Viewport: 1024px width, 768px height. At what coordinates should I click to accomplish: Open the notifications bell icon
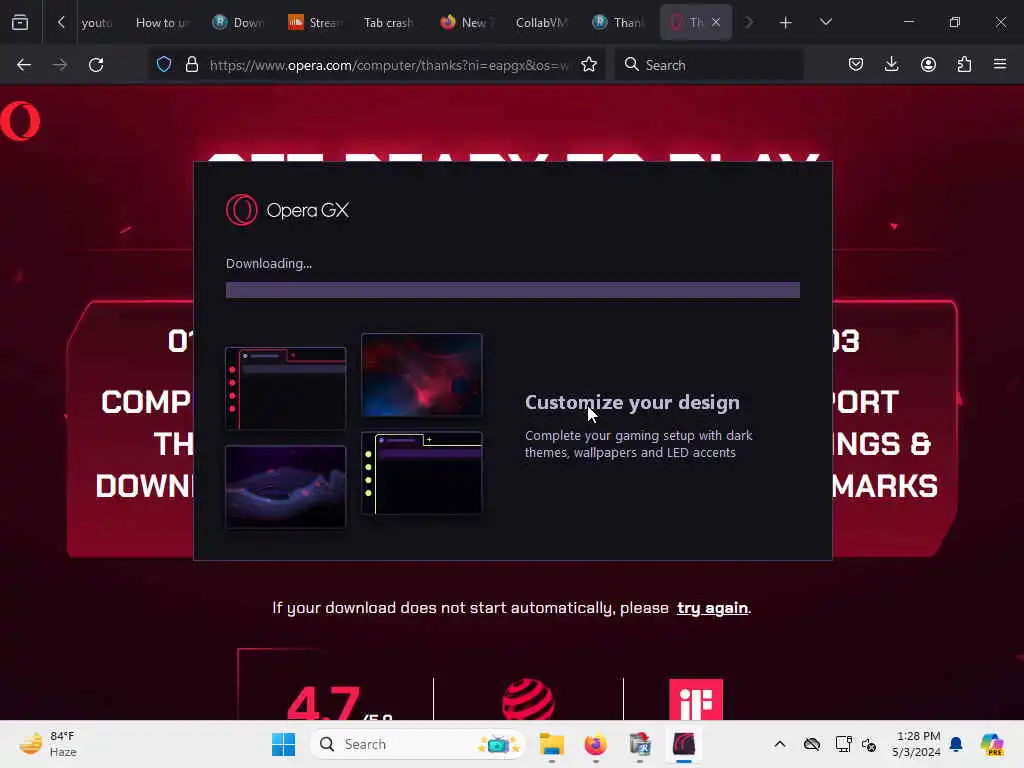click(x=956, y=744)
